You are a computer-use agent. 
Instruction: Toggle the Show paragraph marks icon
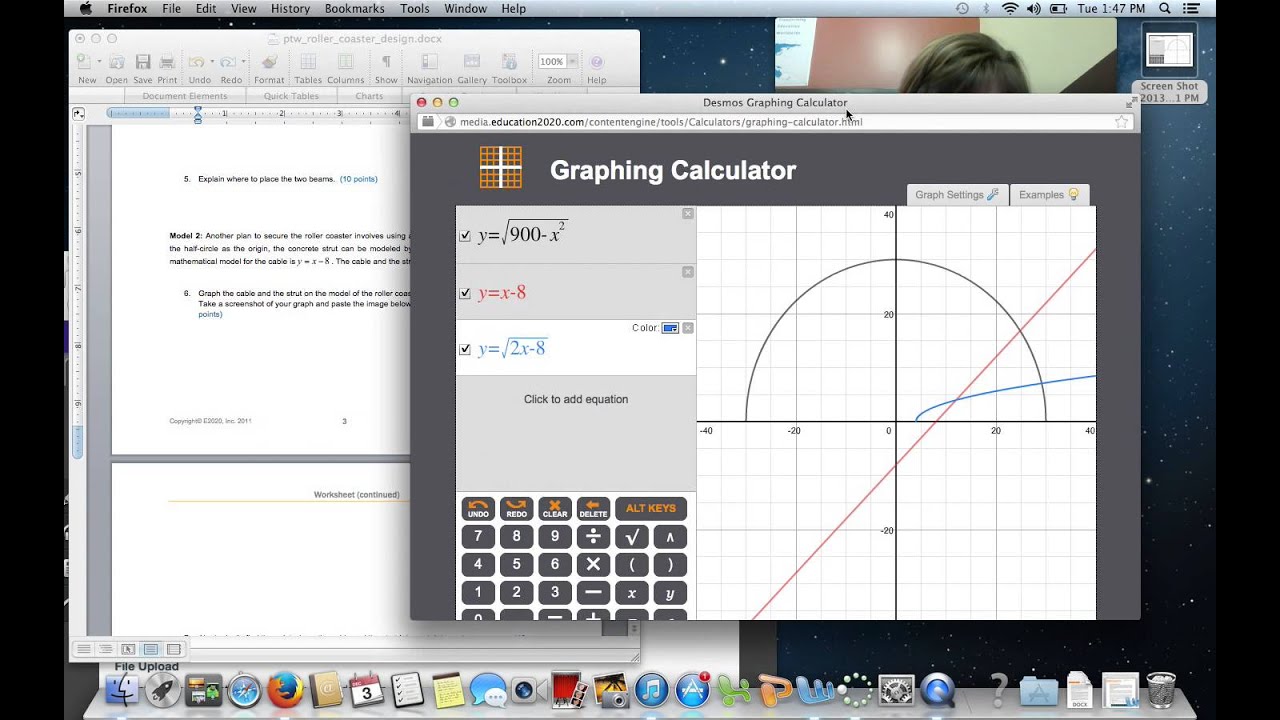[386, 63]
